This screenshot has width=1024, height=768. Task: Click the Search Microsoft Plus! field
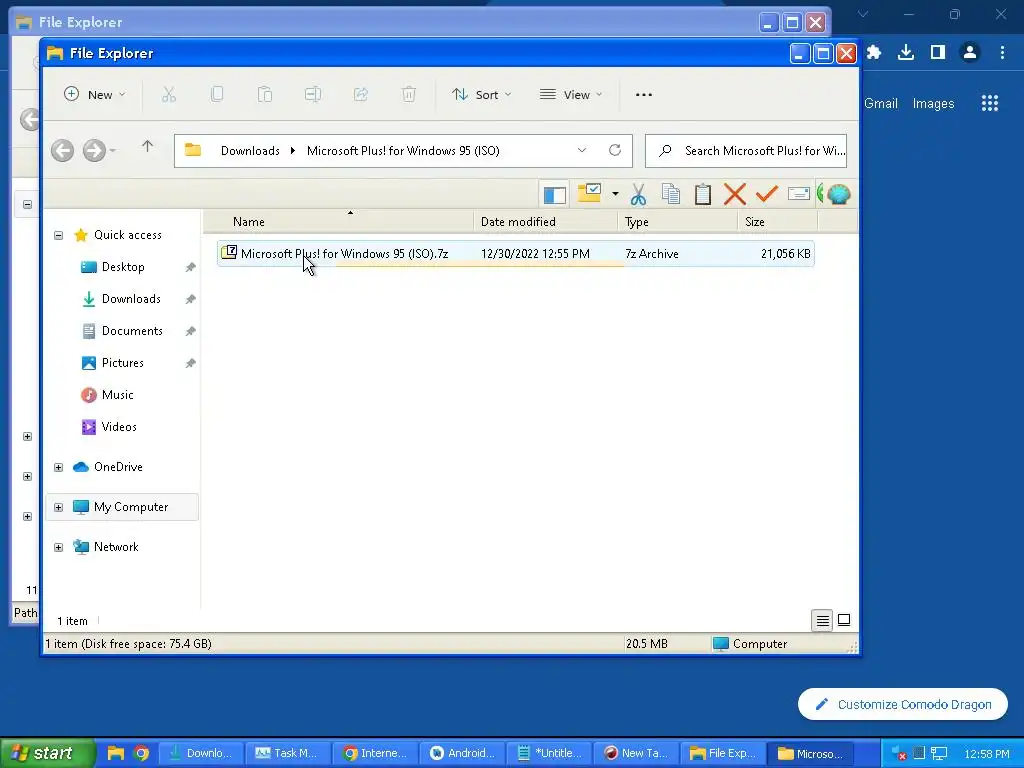click(746, 151)
